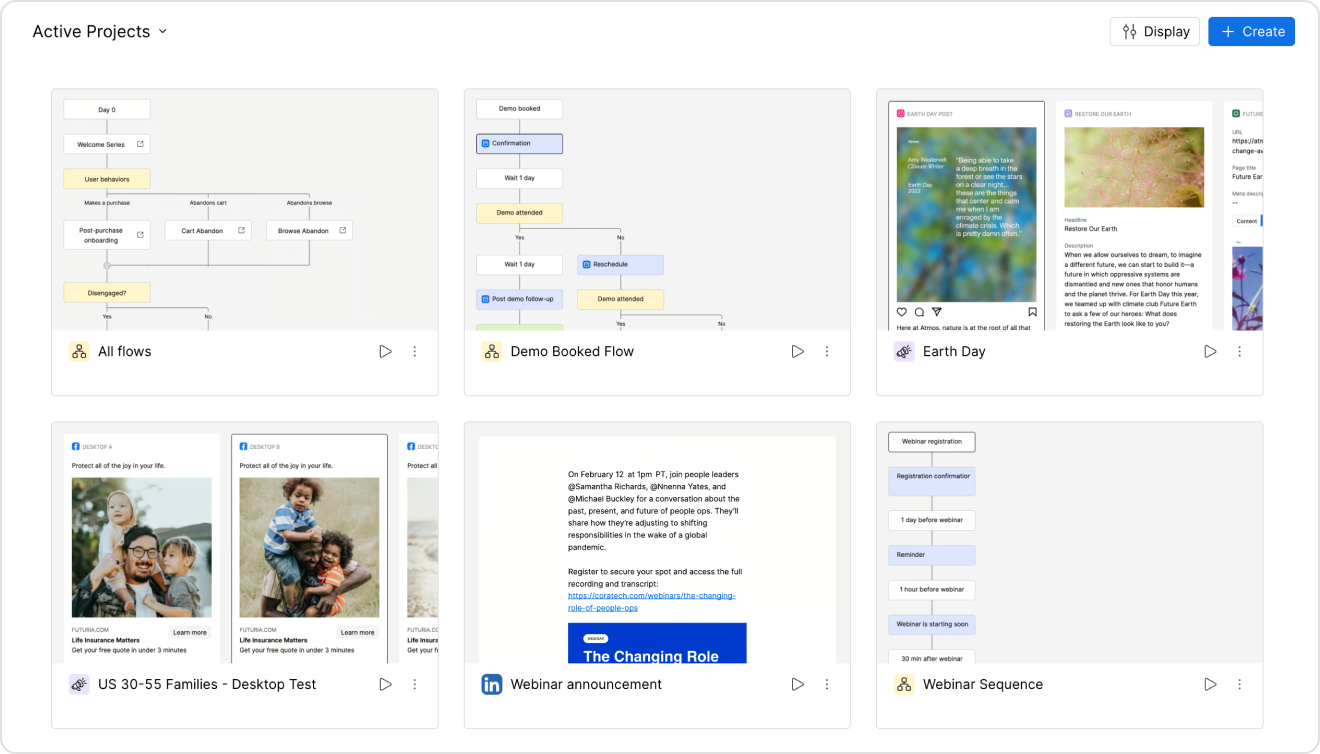Open the Active Projects dropdown
Screen dimensions: 1320x754
click(x=100, y=31)
